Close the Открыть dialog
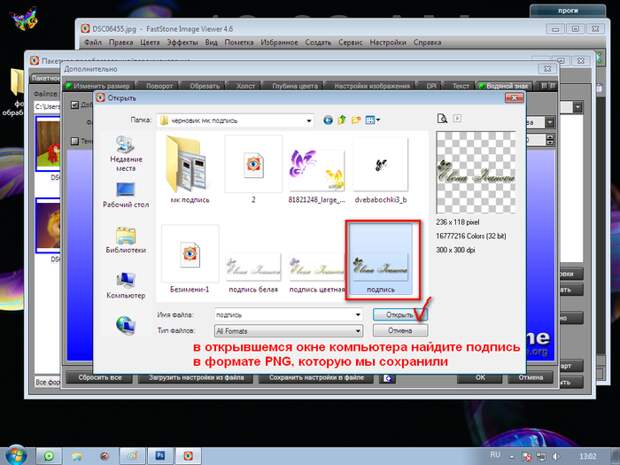This screenshot has height=465, width=620. click(514, 98)
